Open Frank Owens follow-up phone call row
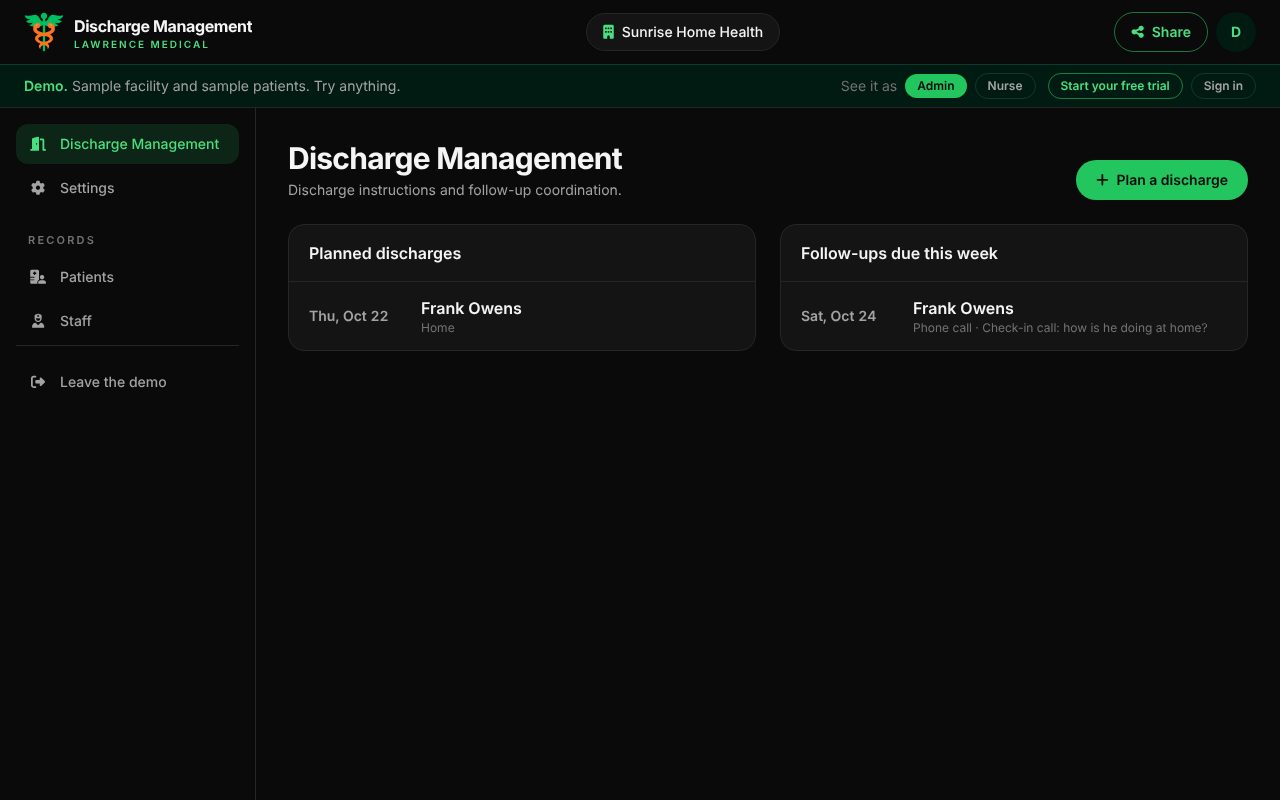Viewport: 1280px width, 800px height. (x=1014, y=316)
